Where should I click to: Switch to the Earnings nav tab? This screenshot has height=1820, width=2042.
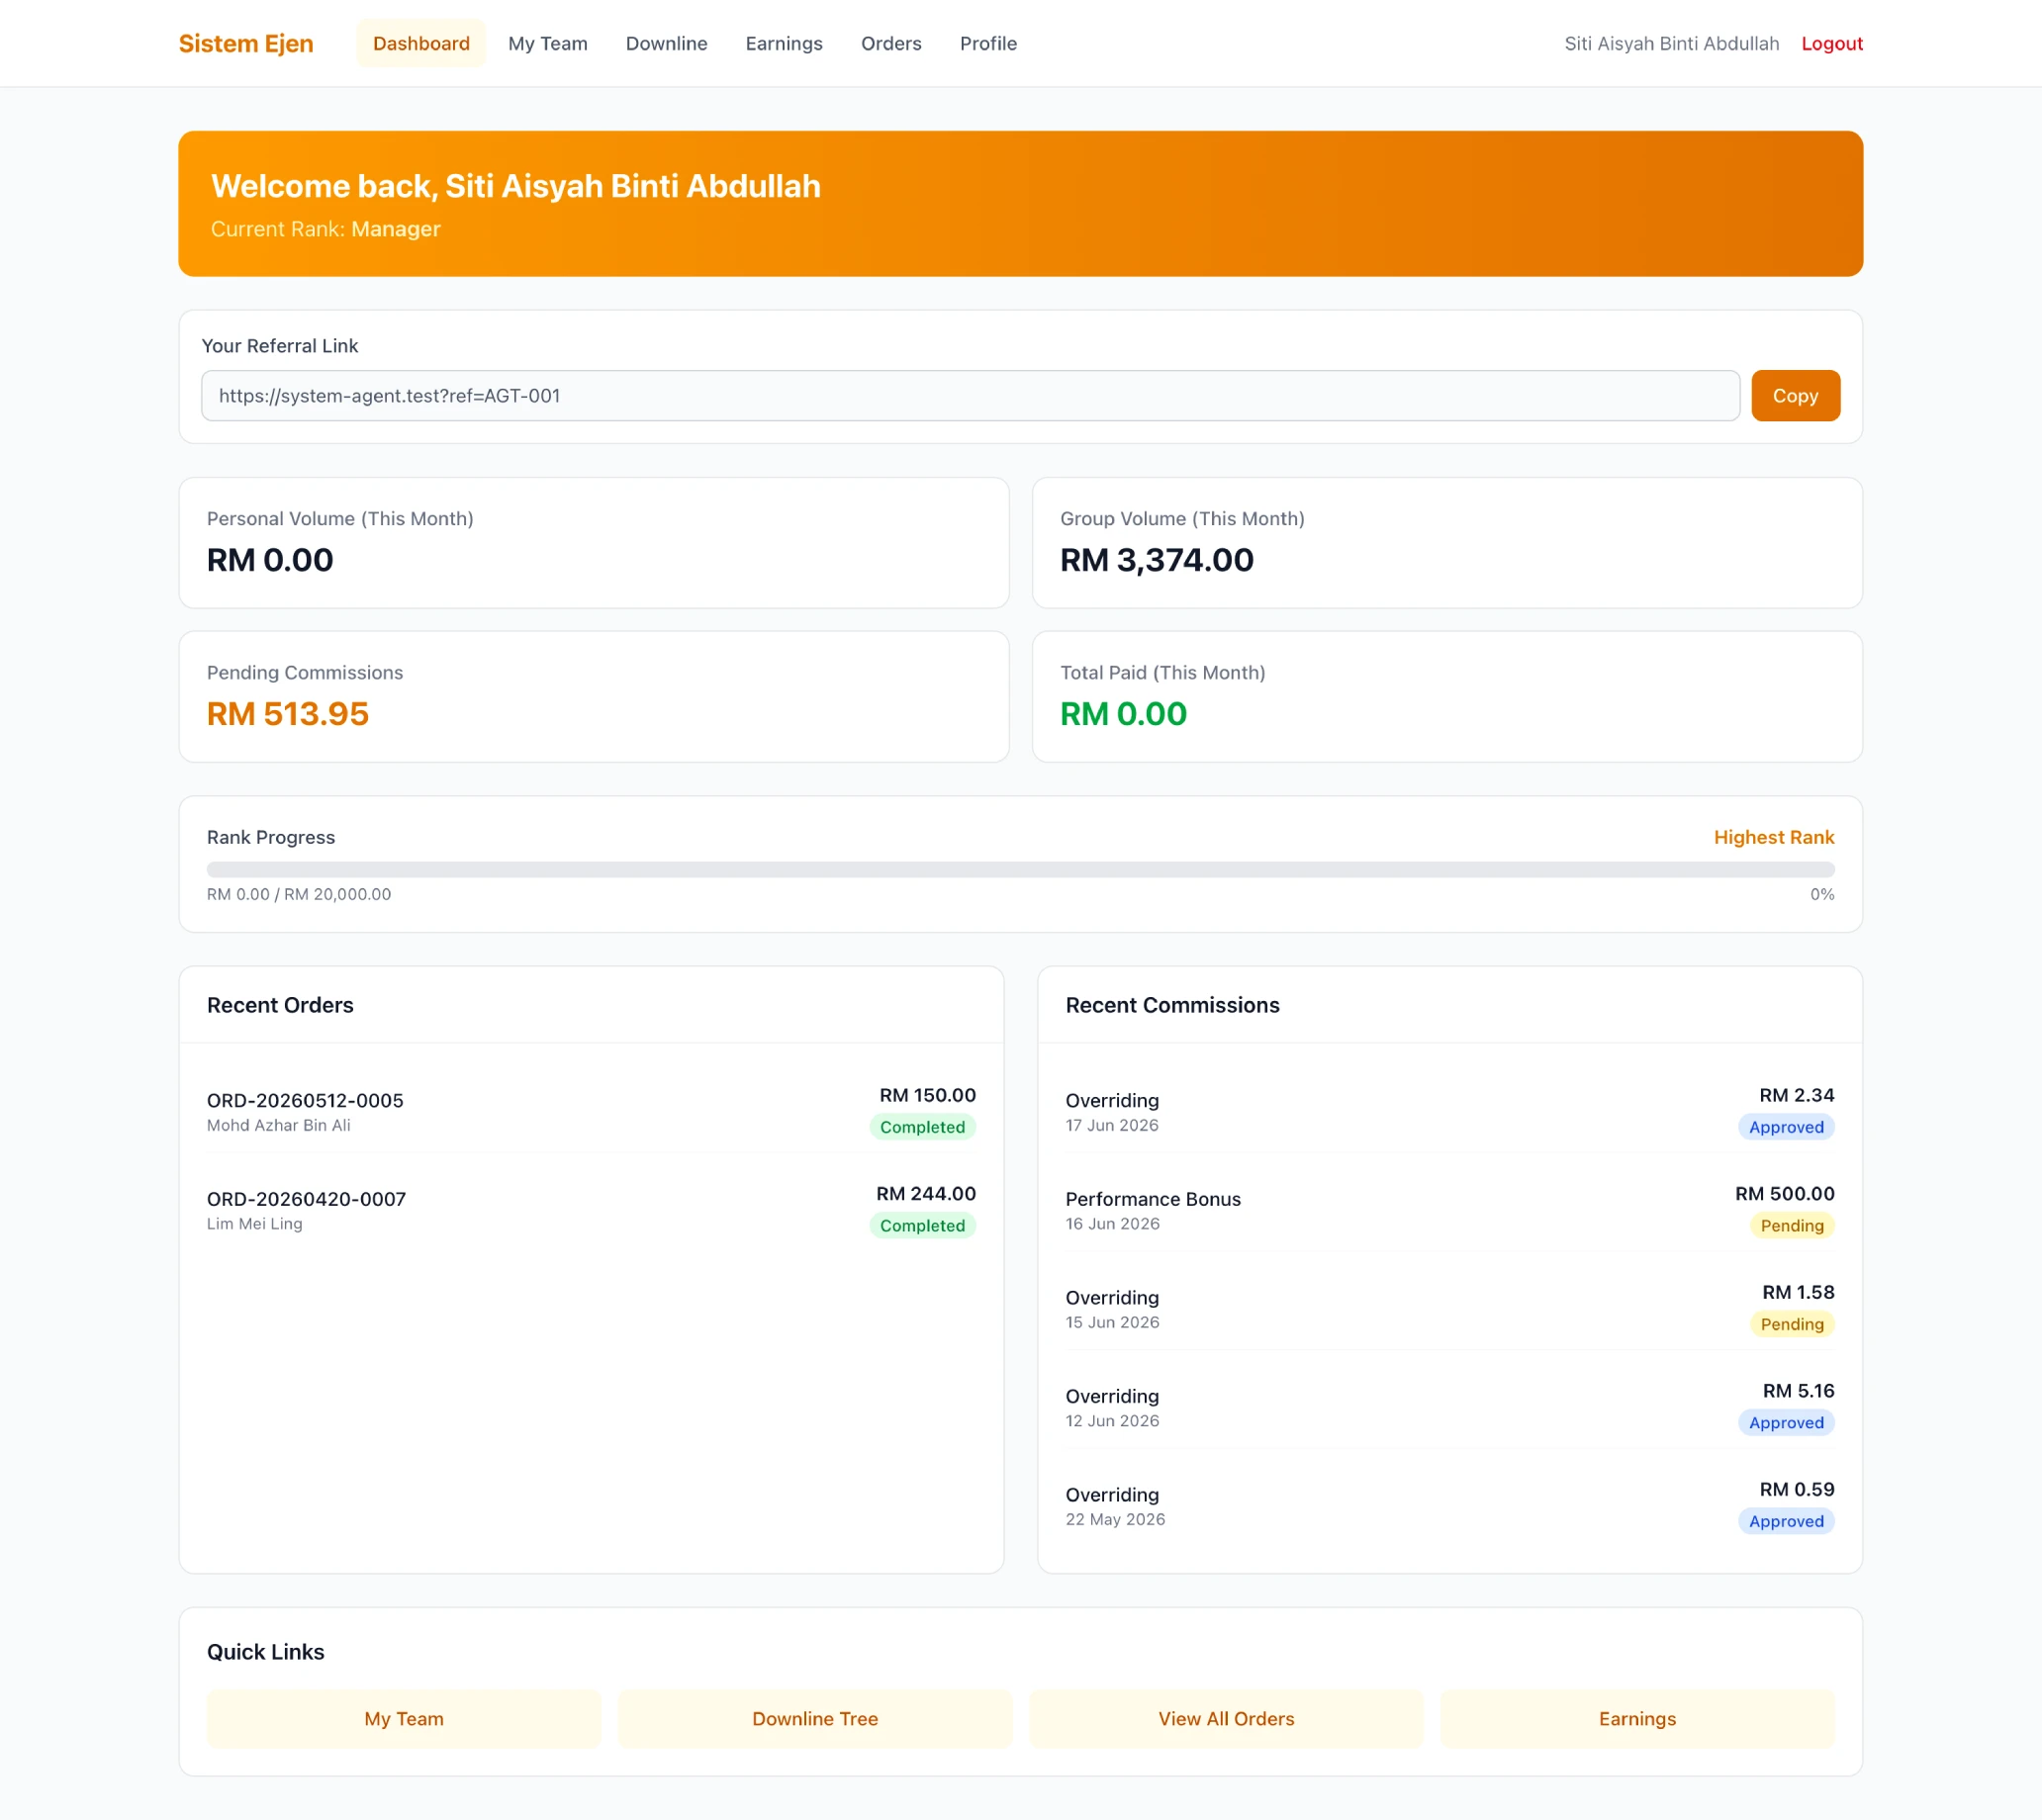(x=783, y=43)
